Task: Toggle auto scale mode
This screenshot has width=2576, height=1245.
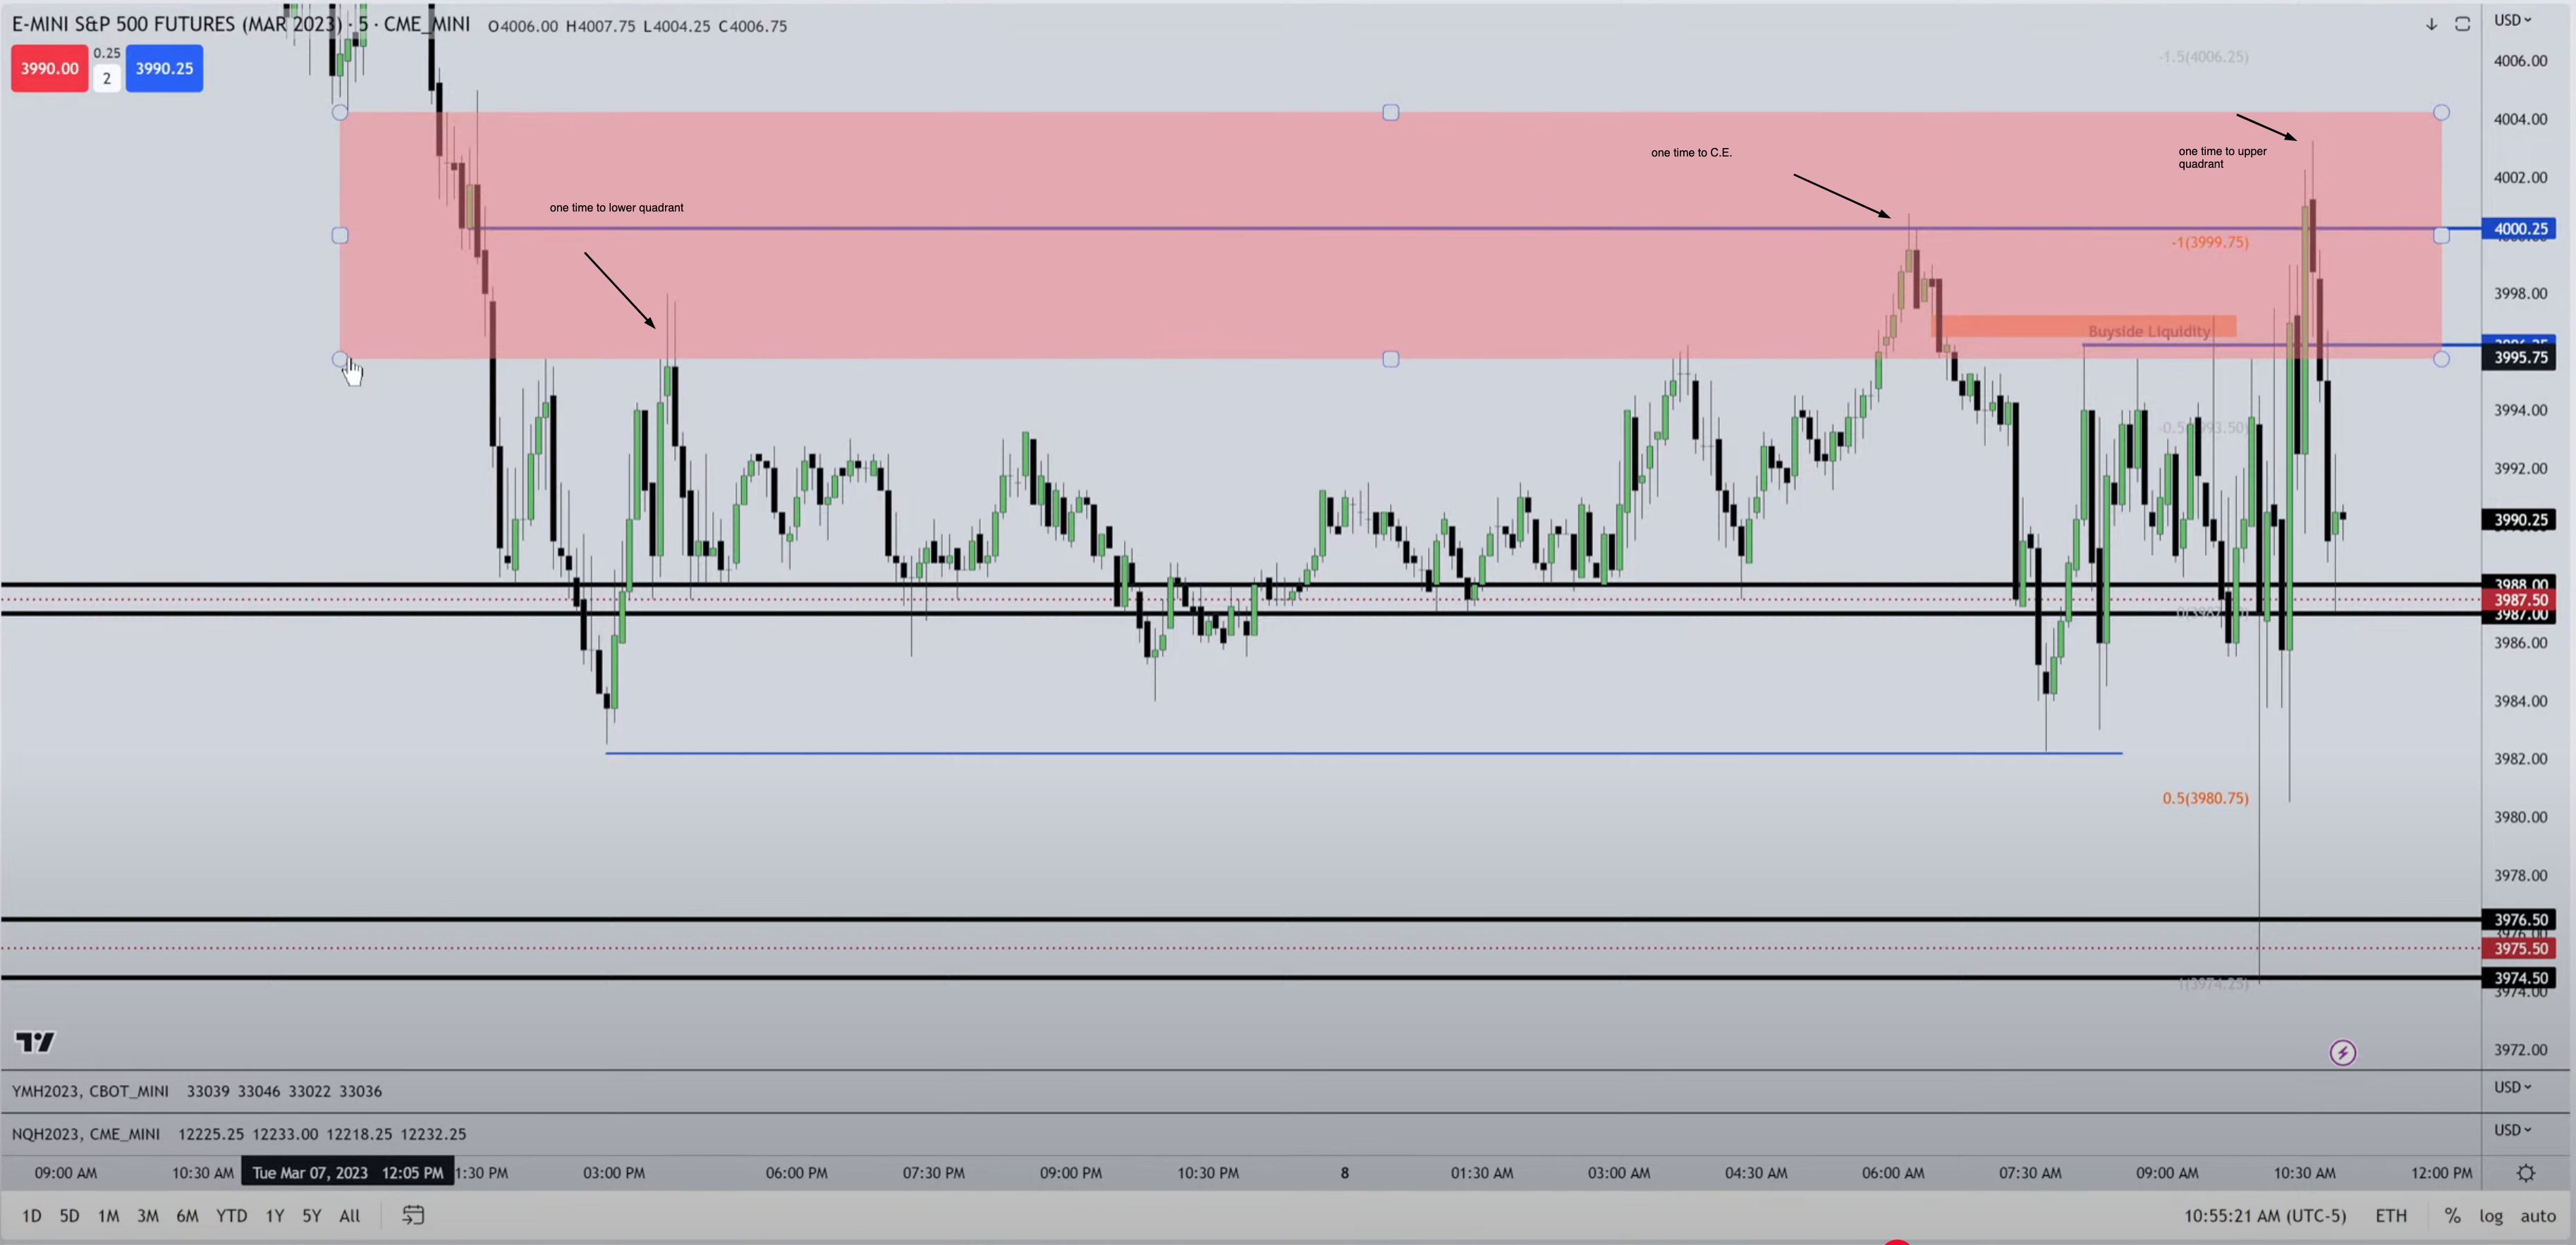Action: click(x=2538, y=1216)
